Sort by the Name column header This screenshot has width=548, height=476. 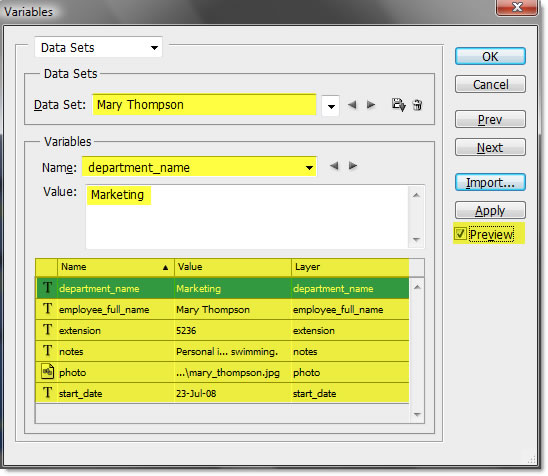click(x=115, y=267)
